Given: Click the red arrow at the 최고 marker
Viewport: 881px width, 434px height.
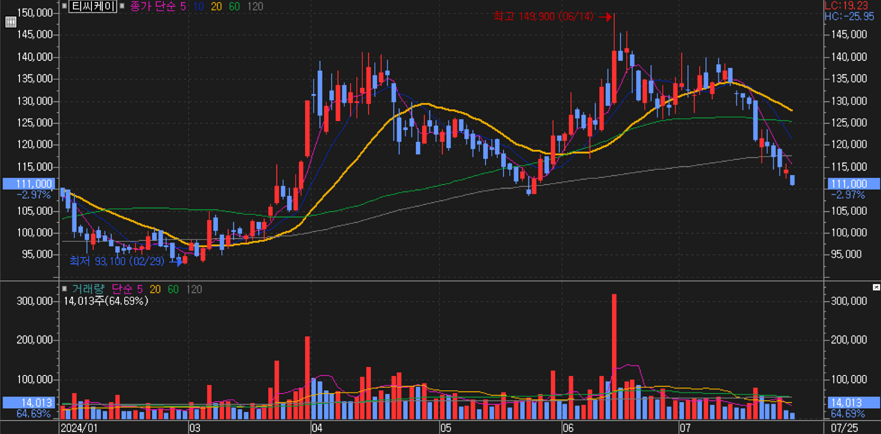Looking at the screenshot, I should [x=605, y=16].
